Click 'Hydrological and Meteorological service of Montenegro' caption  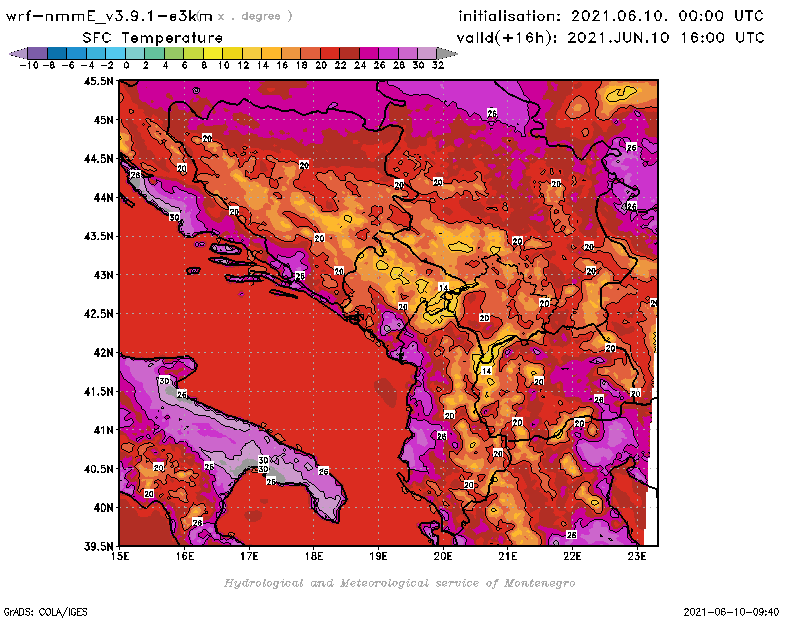click(x=399, y=583)
